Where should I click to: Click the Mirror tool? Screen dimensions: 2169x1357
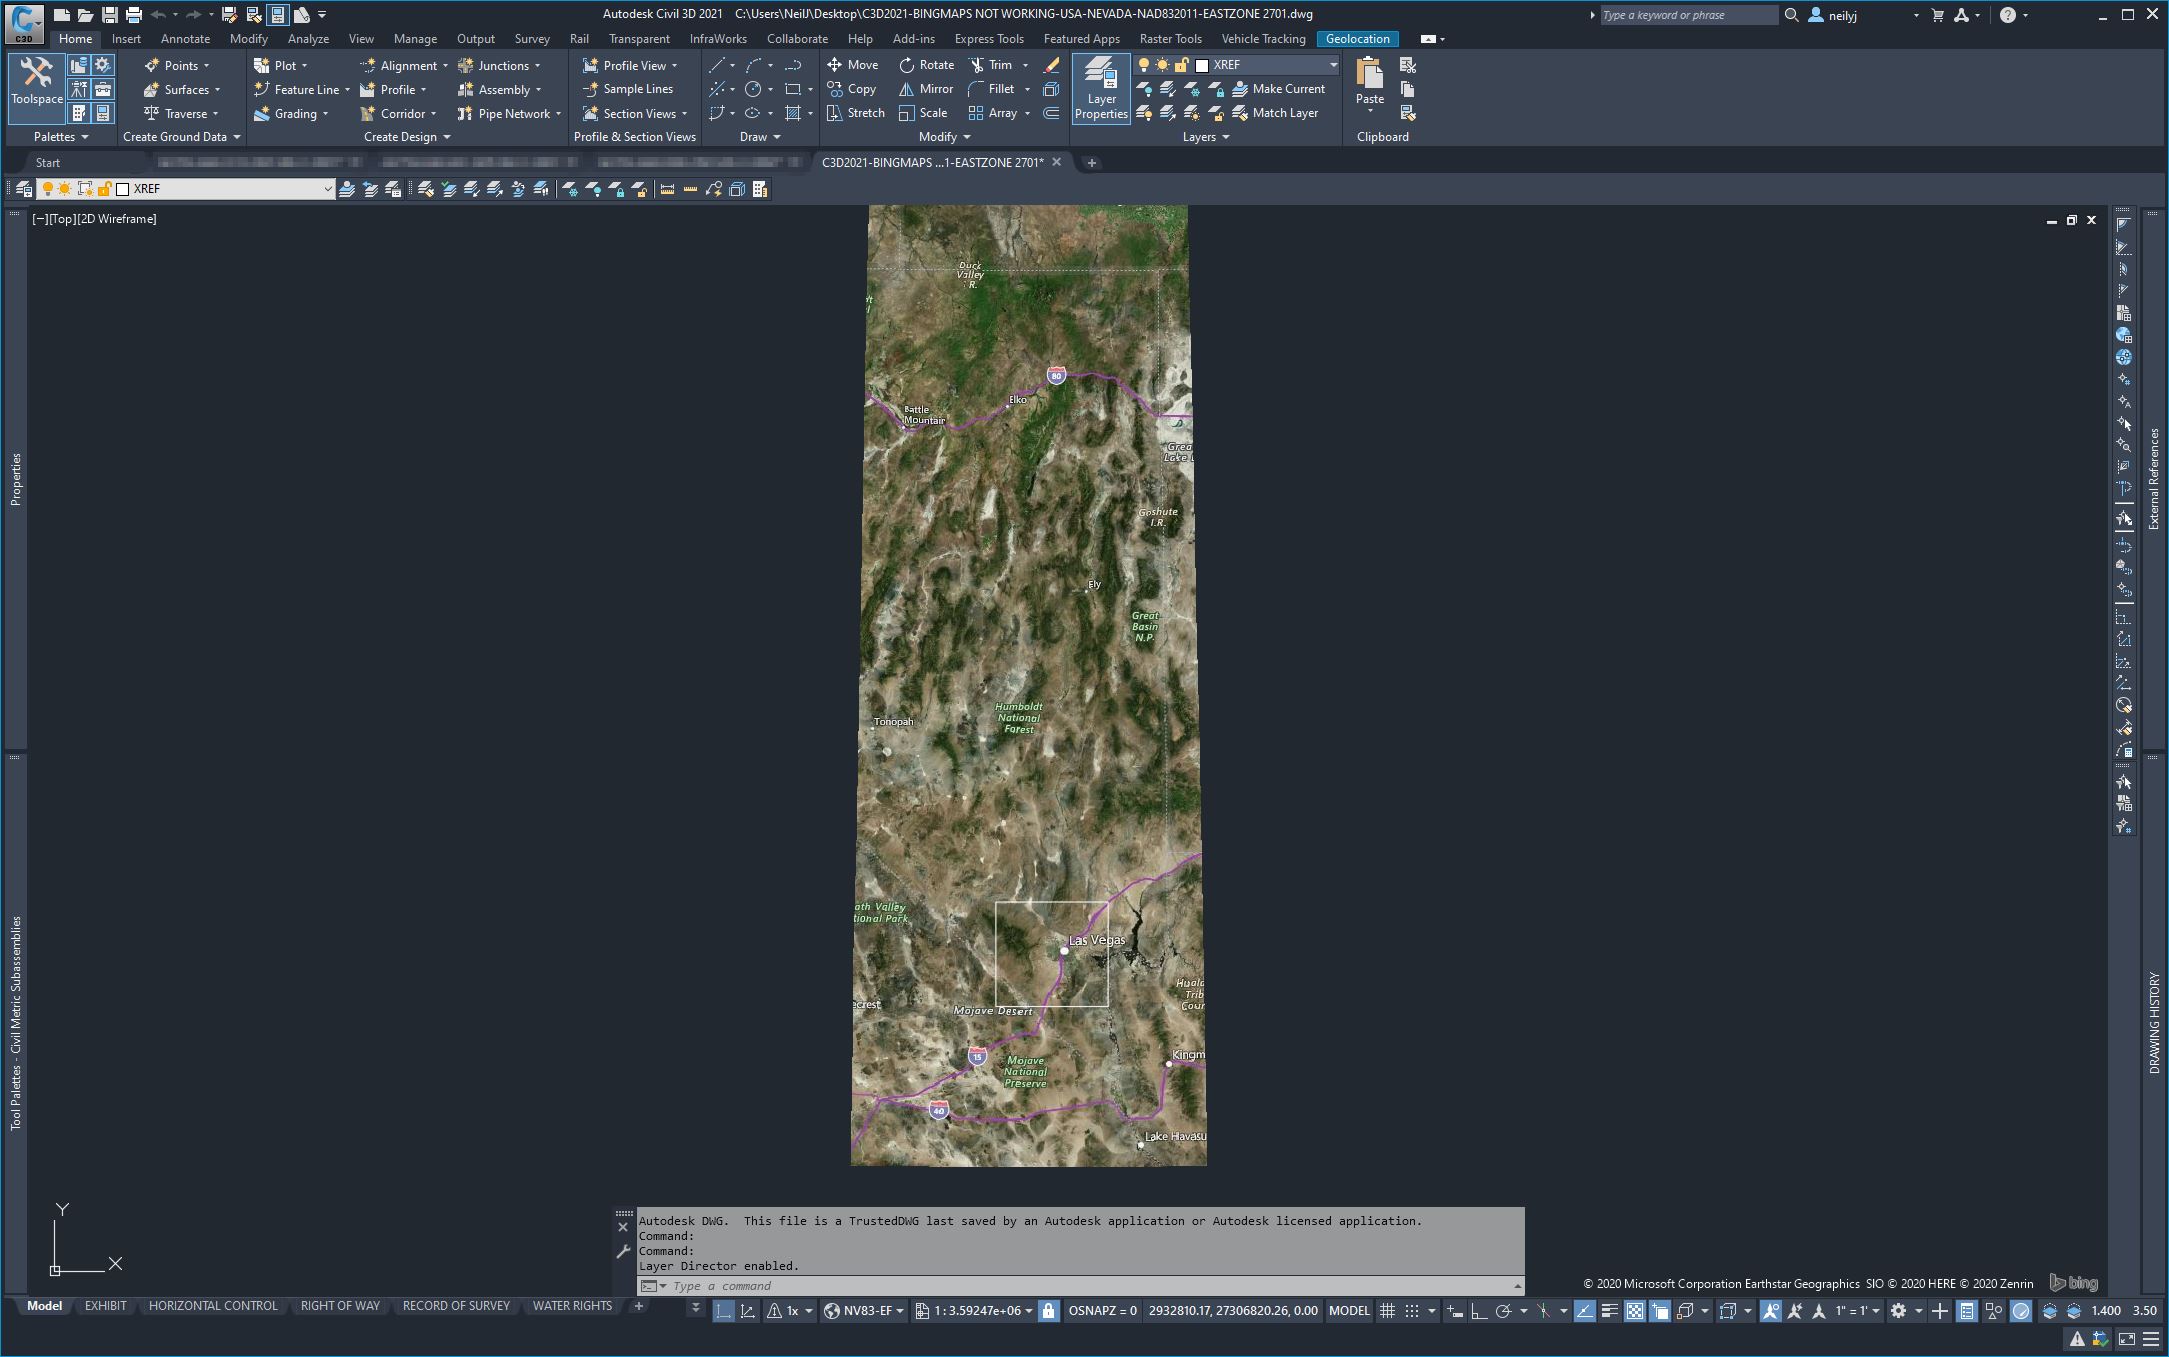click(x=926, y=89)
